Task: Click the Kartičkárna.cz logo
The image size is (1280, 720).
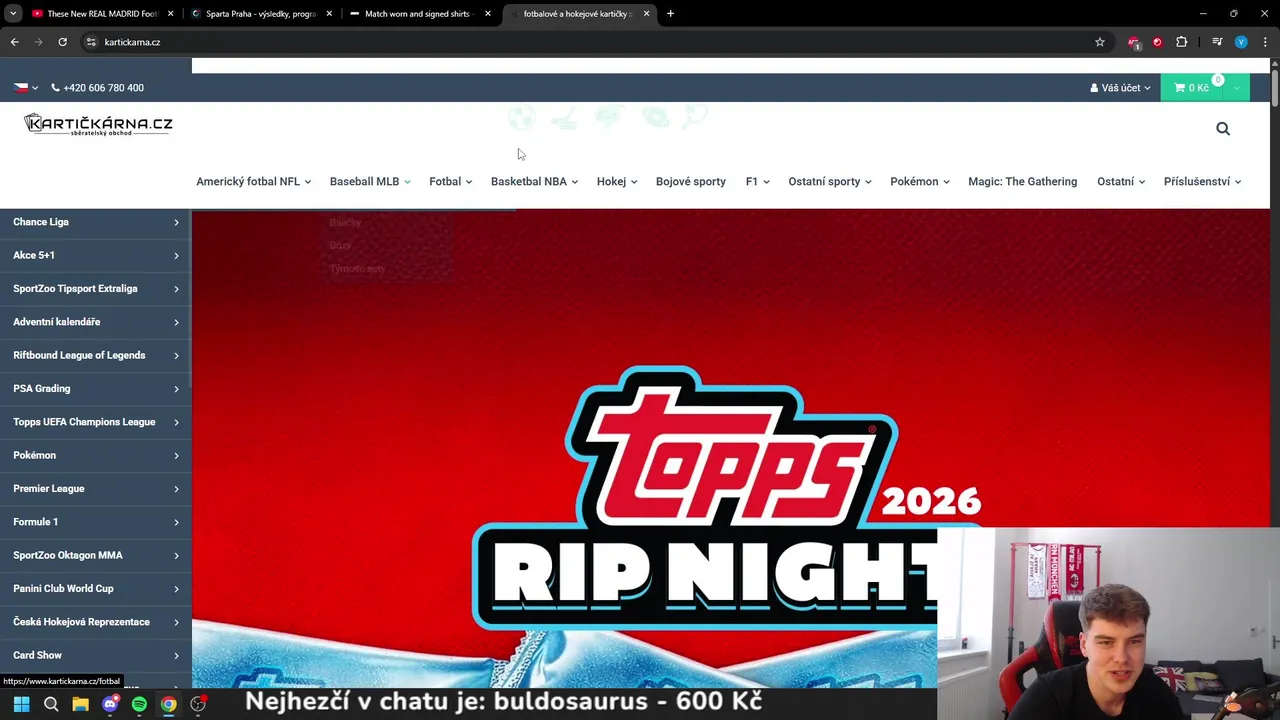Action: click(98, 124)
